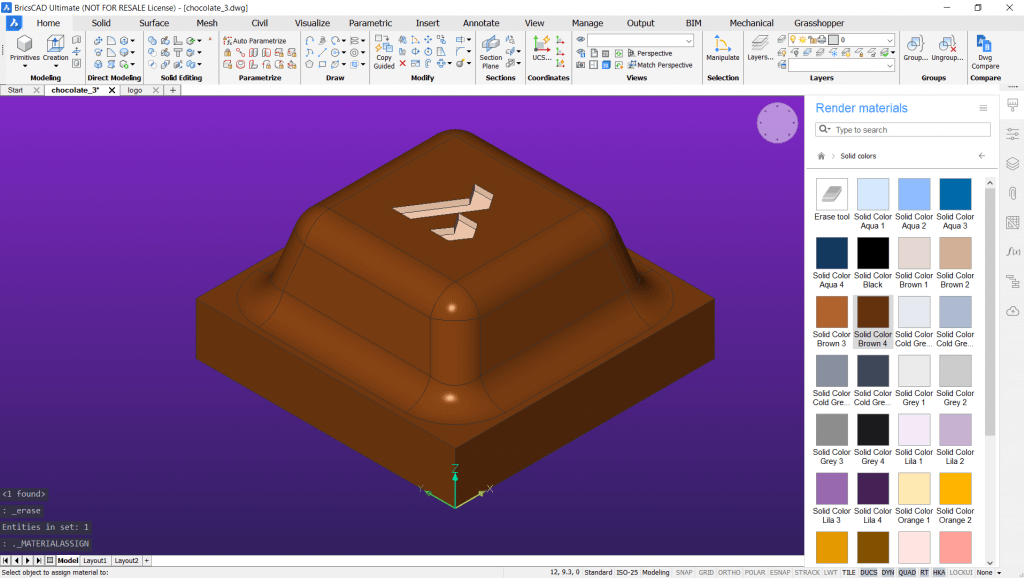Switch to Layout1 at the bottom
This screenshot has width=1024, height=578.
pos(94,560)
